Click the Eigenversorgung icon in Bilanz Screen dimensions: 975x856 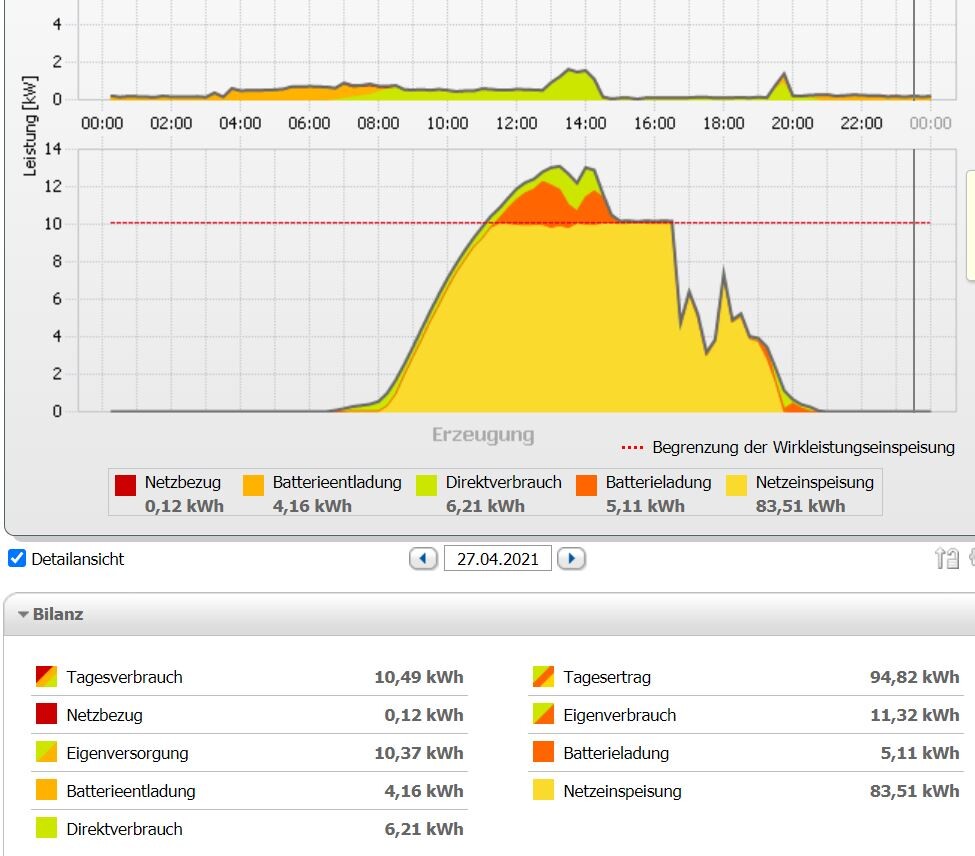[46, 753]
